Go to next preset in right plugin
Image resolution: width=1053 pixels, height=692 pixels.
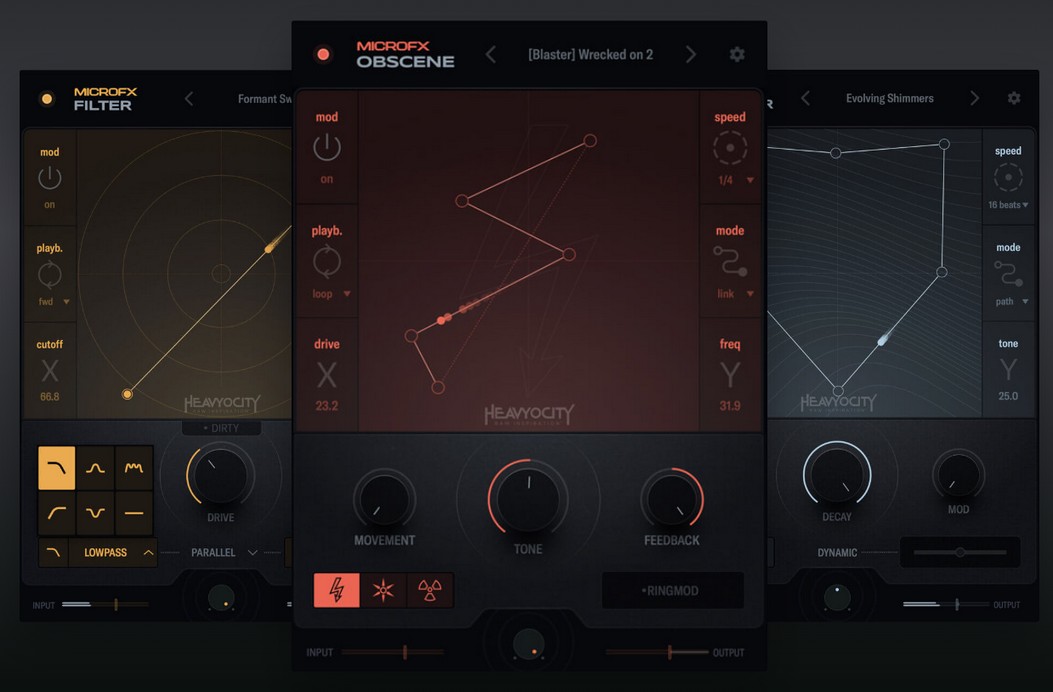(974, 98)
